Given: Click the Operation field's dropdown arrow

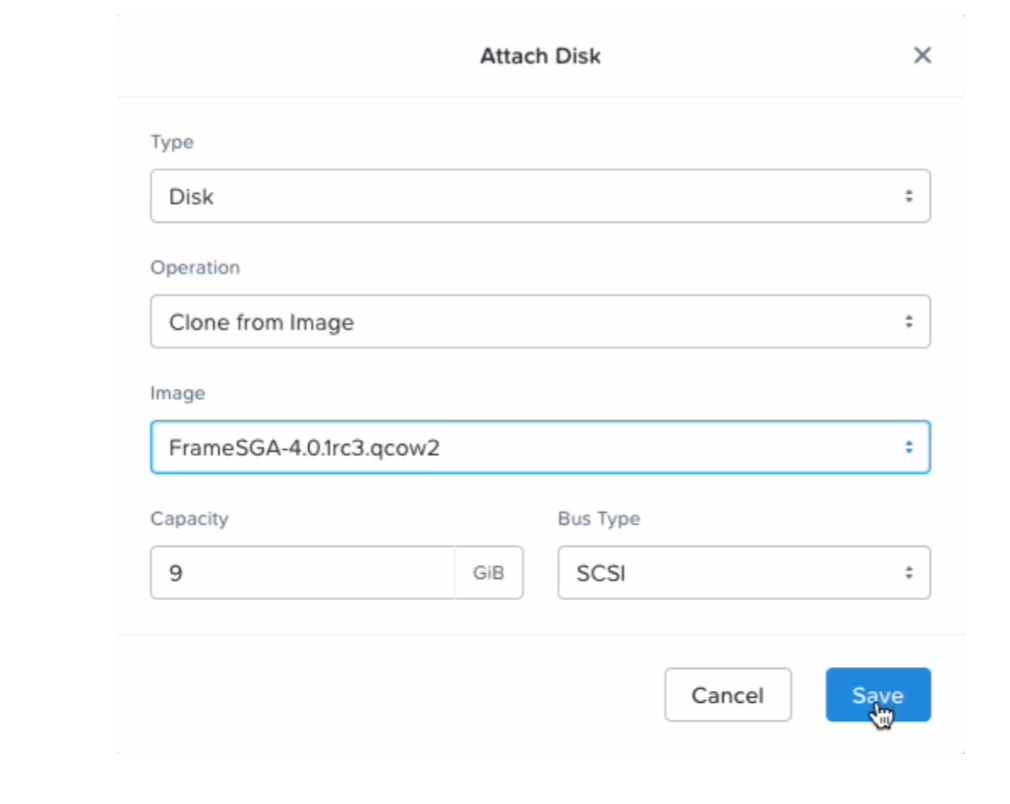Looking at the screenshot, I should pos(908,322).
